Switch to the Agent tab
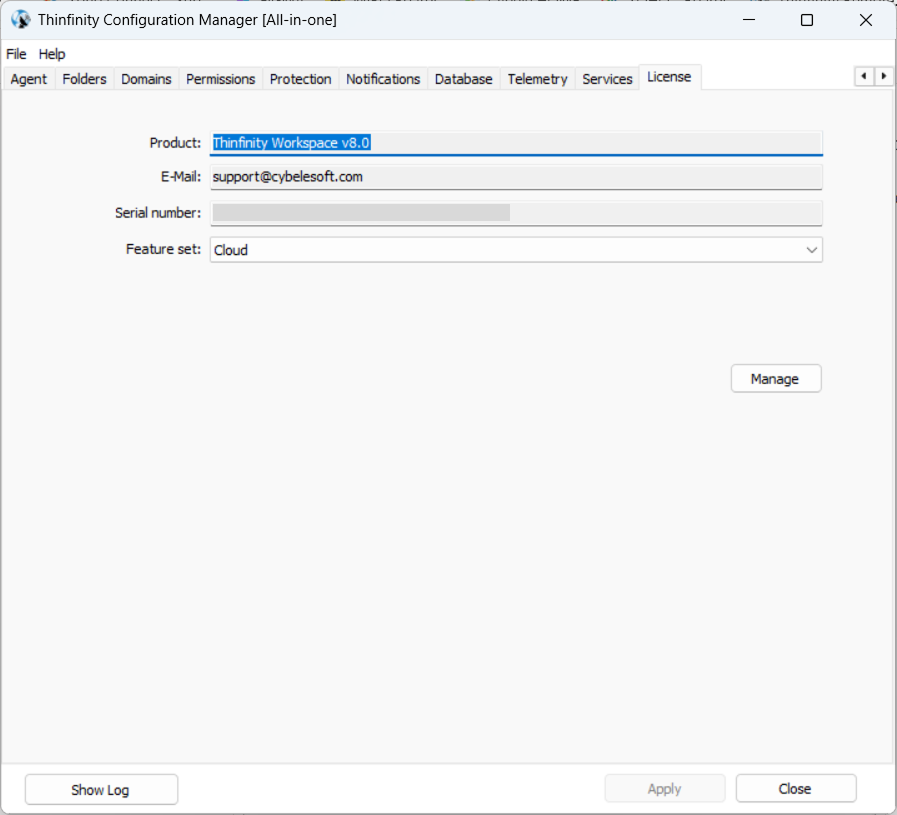This screenshot has width=897, height=815. click(29, 79)
